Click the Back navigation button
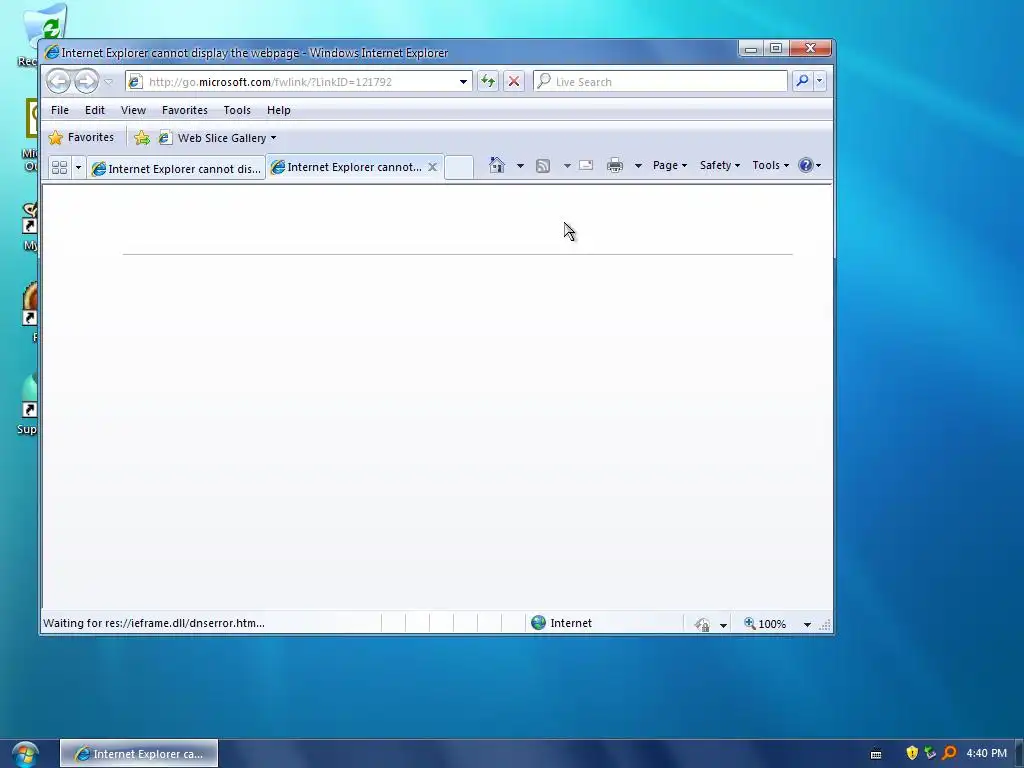1024x768 pixels. coord(59,82)
